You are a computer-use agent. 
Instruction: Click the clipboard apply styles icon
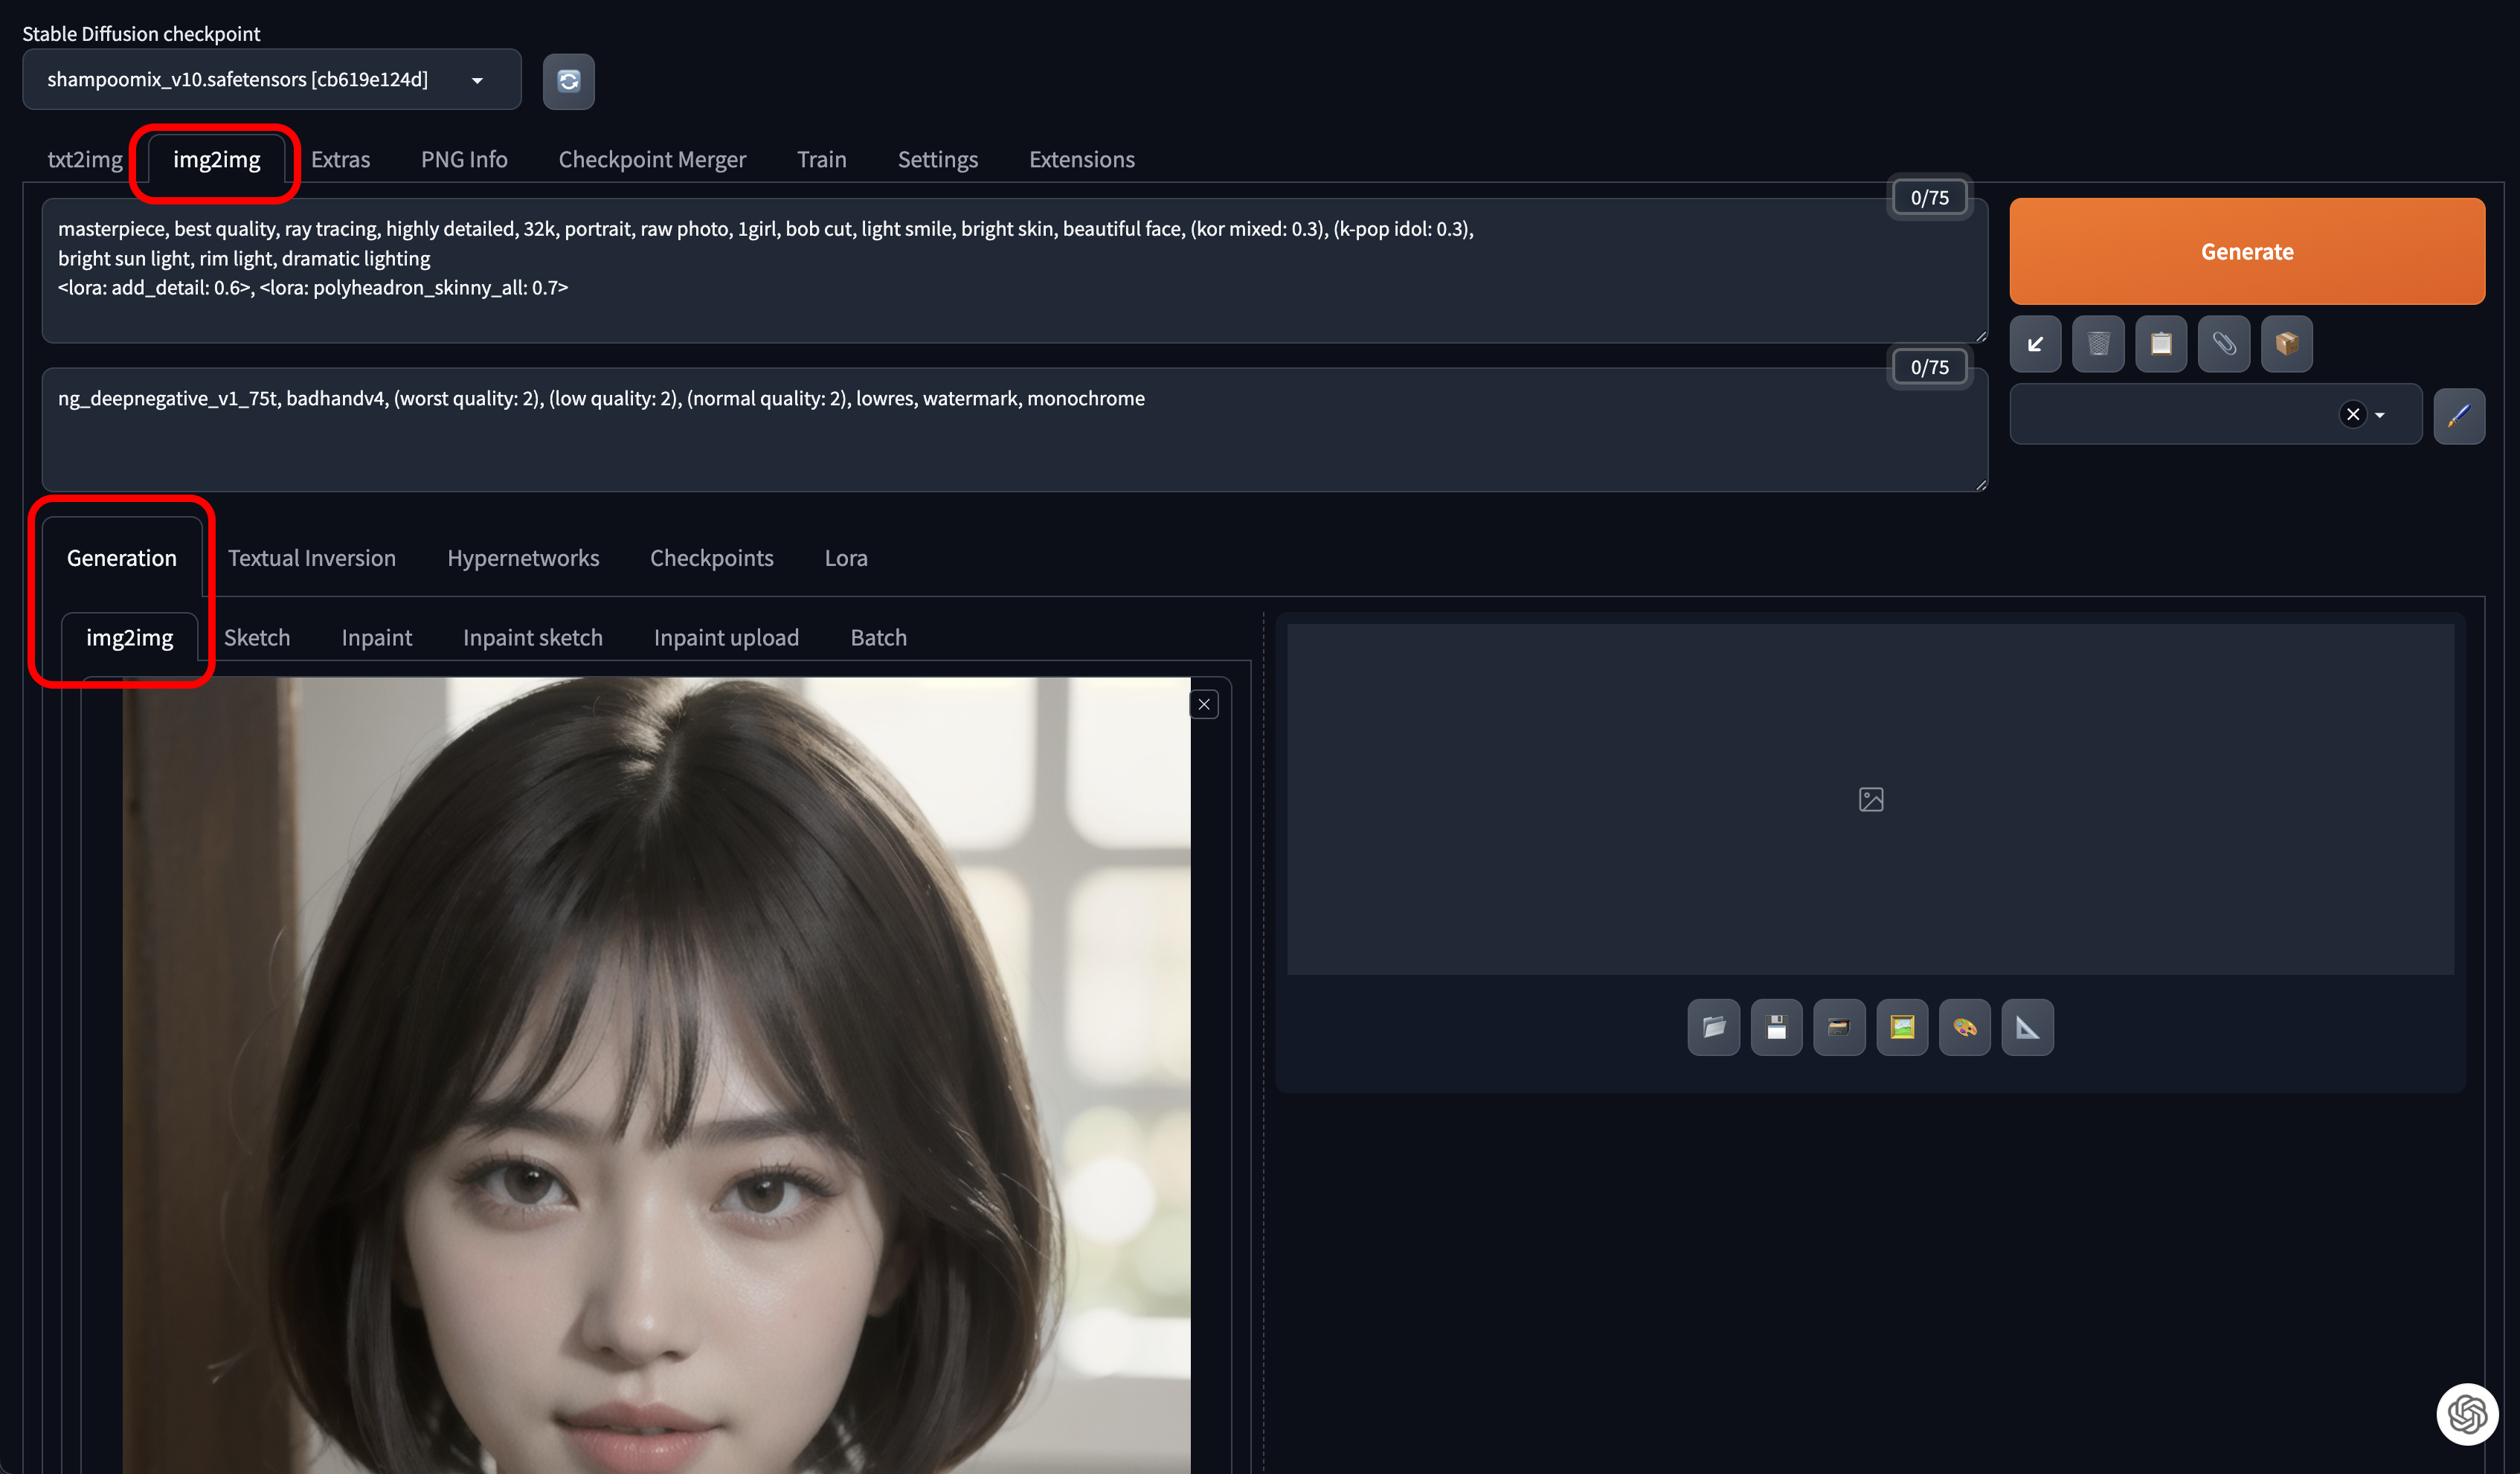[2161, 344]
